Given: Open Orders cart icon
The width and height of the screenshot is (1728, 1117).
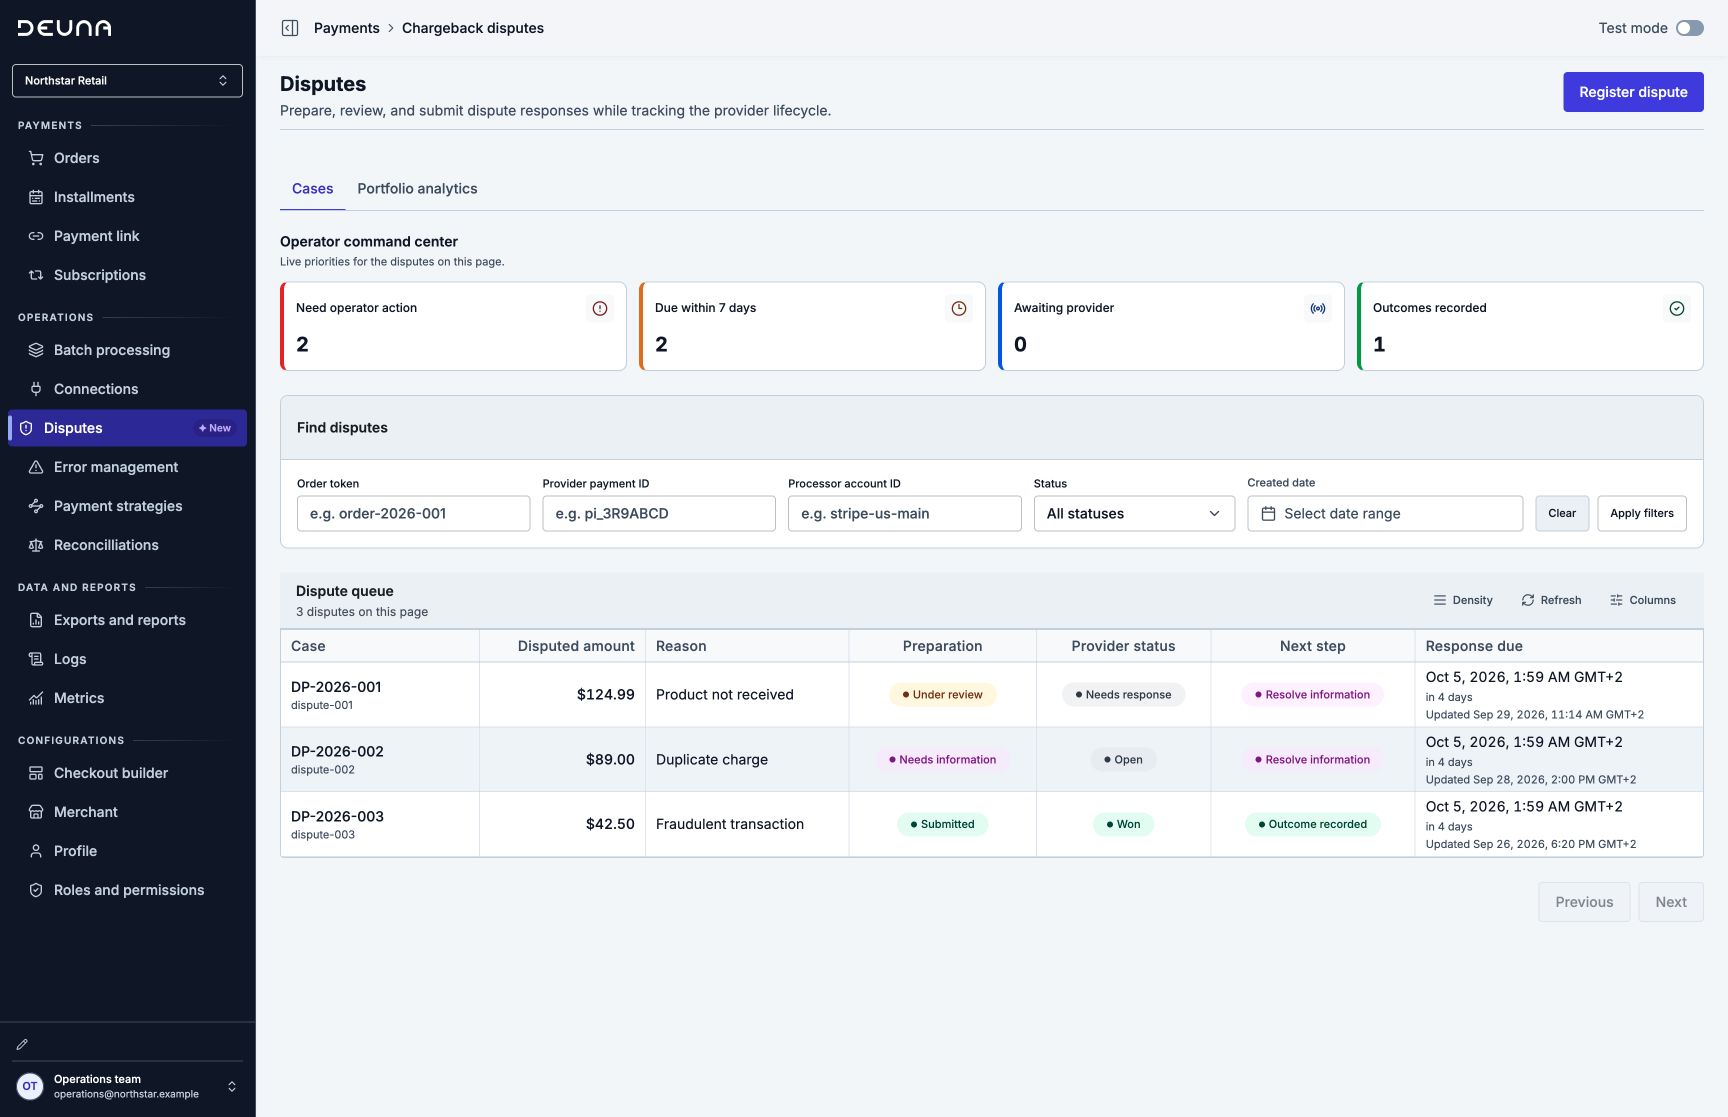Looking at the screenshot, I should tap(36, 158).
